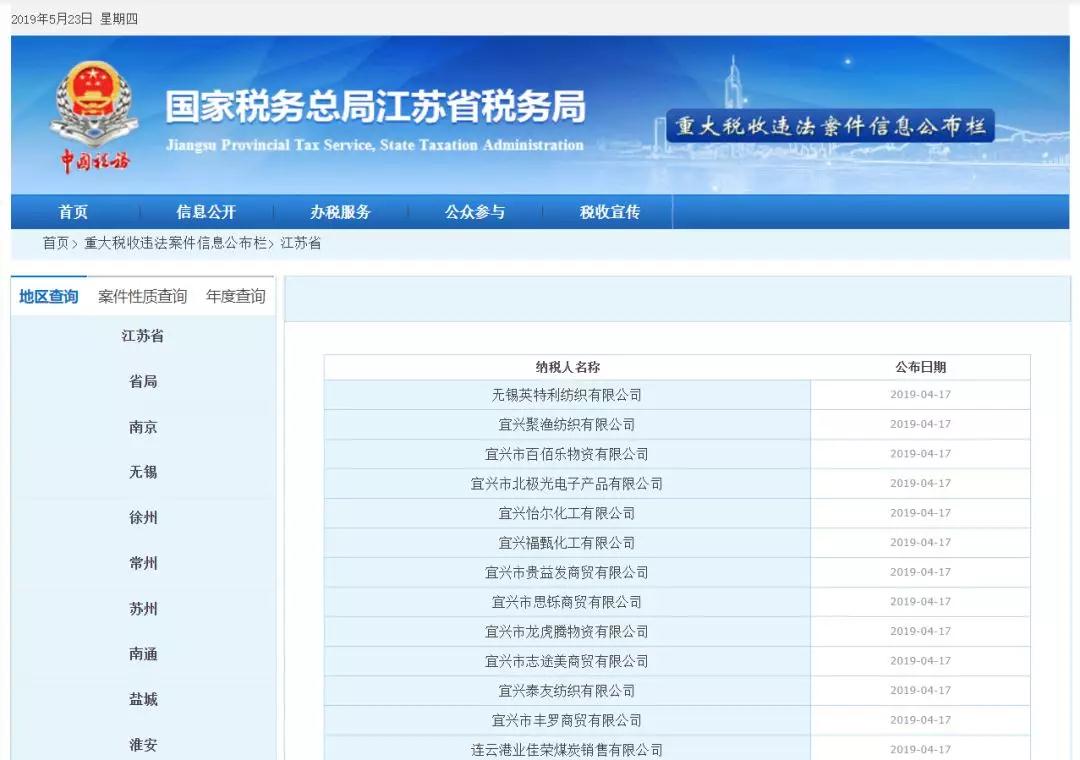Open taxpayer 宜兴福甄化工有限公司
The height and width of the screenshot is (760, 1080).
pos(567,543)
